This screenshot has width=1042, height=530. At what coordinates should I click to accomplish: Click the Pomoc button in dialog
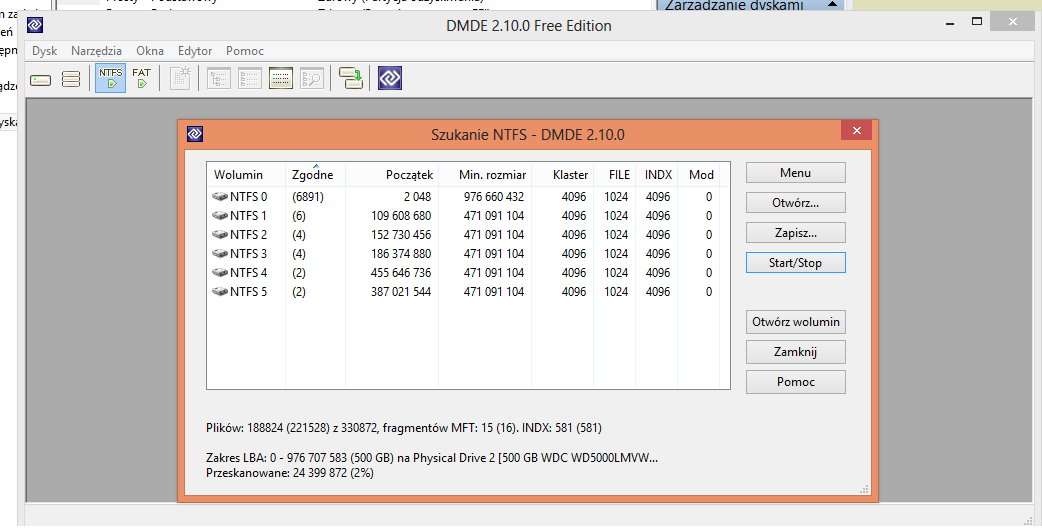point(795,382)
